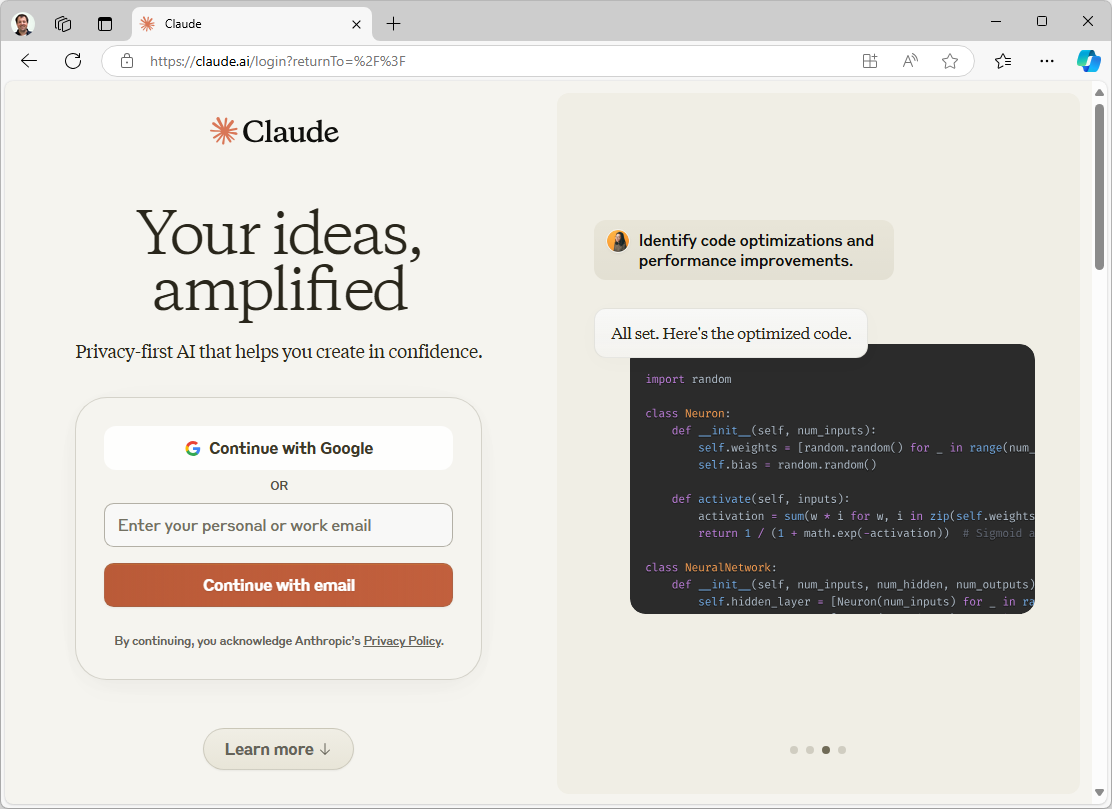Select the first carousel dot

point(794,749)
